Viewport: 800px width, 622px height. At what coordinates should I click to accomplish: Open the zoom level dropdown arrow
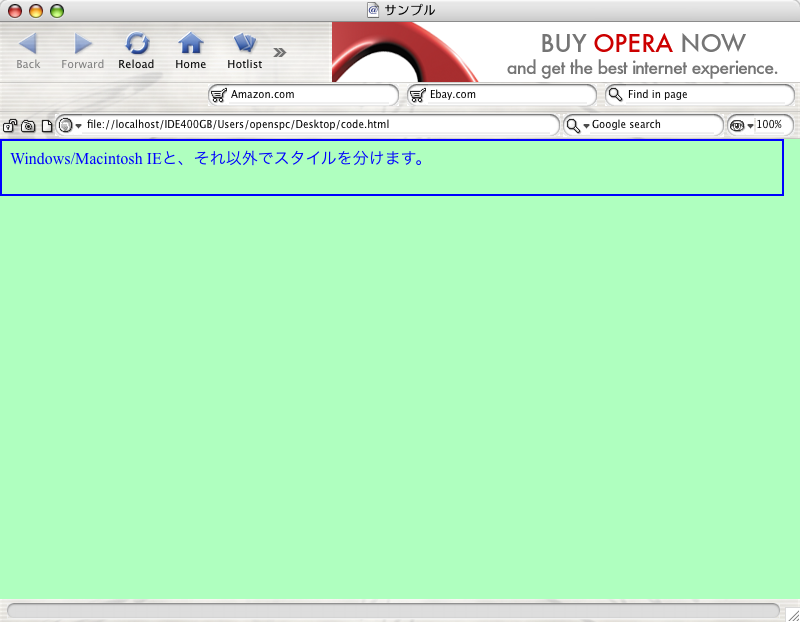point(751,126)
